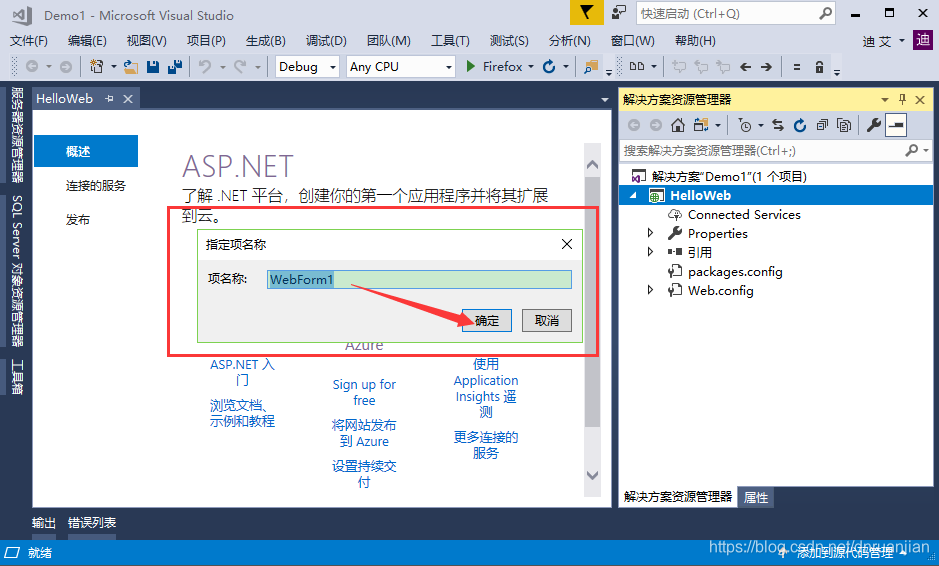Click scroll-up arrow of page scrollbar
939x566 pixels.
(x=592, y=164)
